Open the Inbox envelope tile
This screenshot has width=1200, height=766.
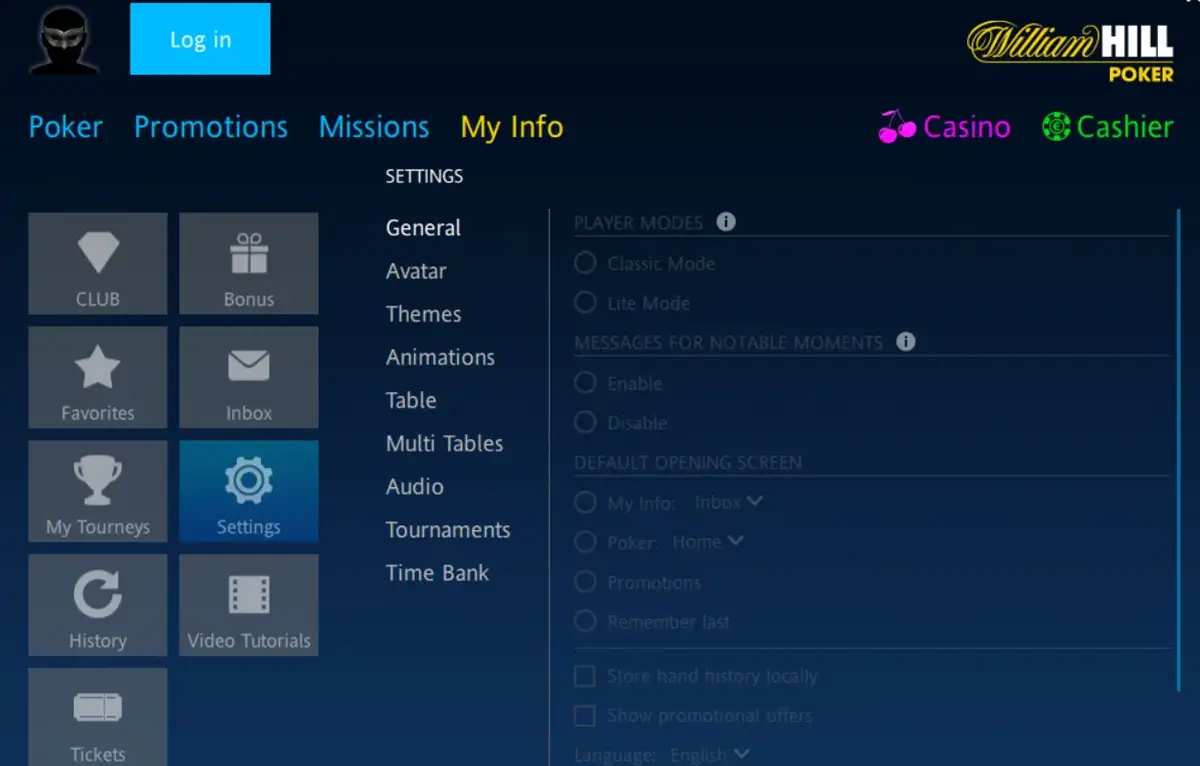coord(249,377)
